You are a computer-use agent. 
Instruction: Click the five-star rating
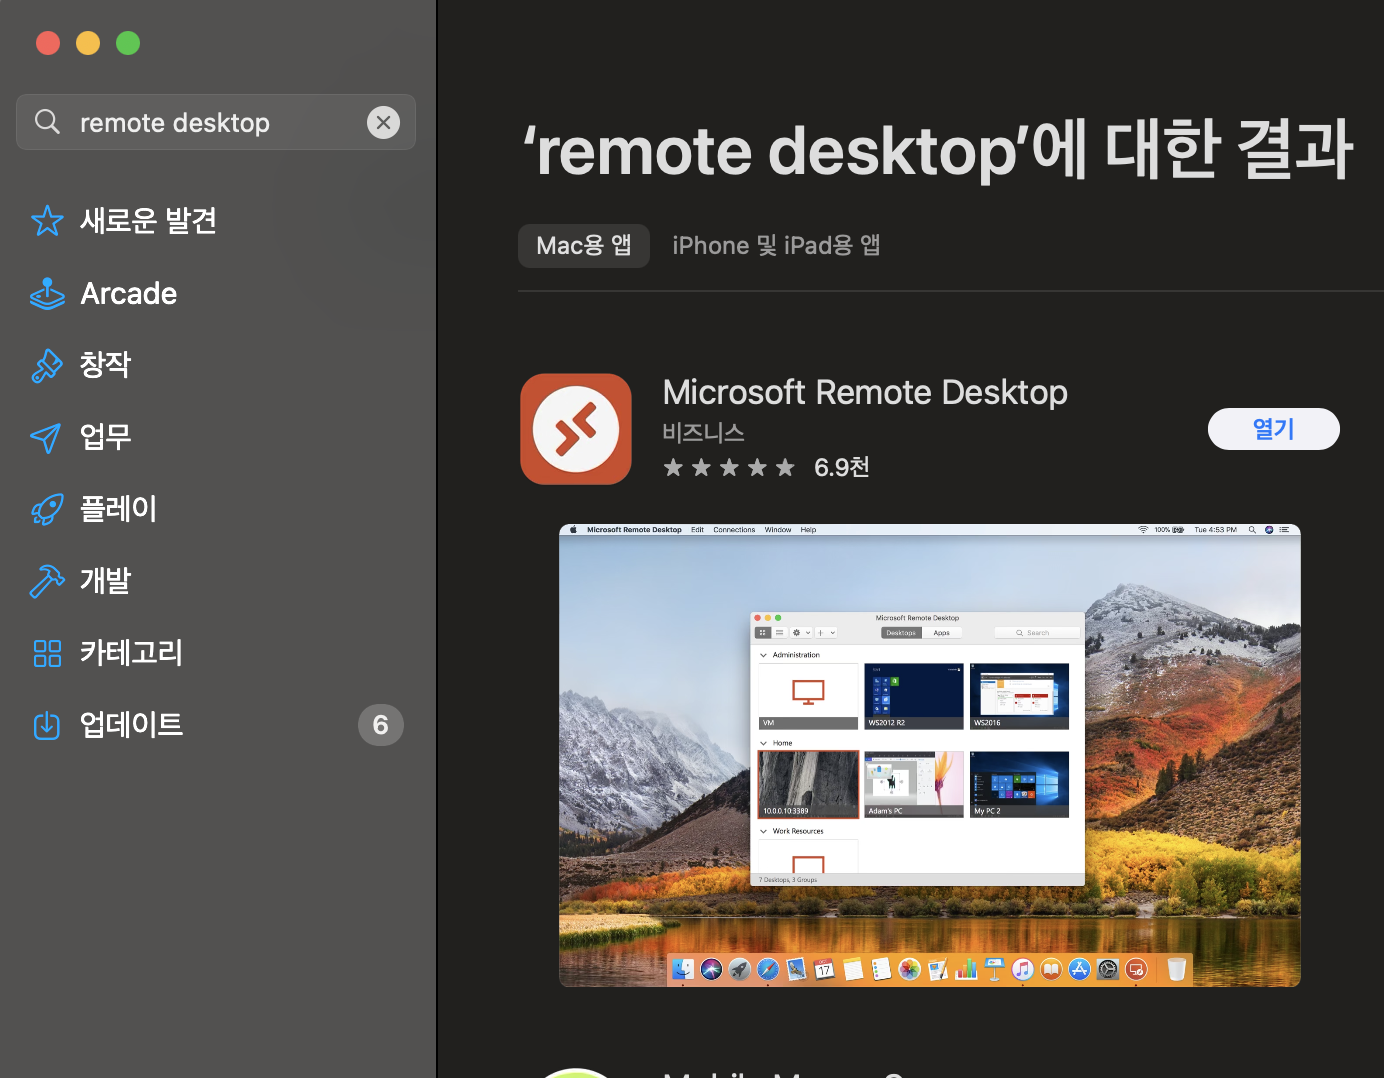729,467
